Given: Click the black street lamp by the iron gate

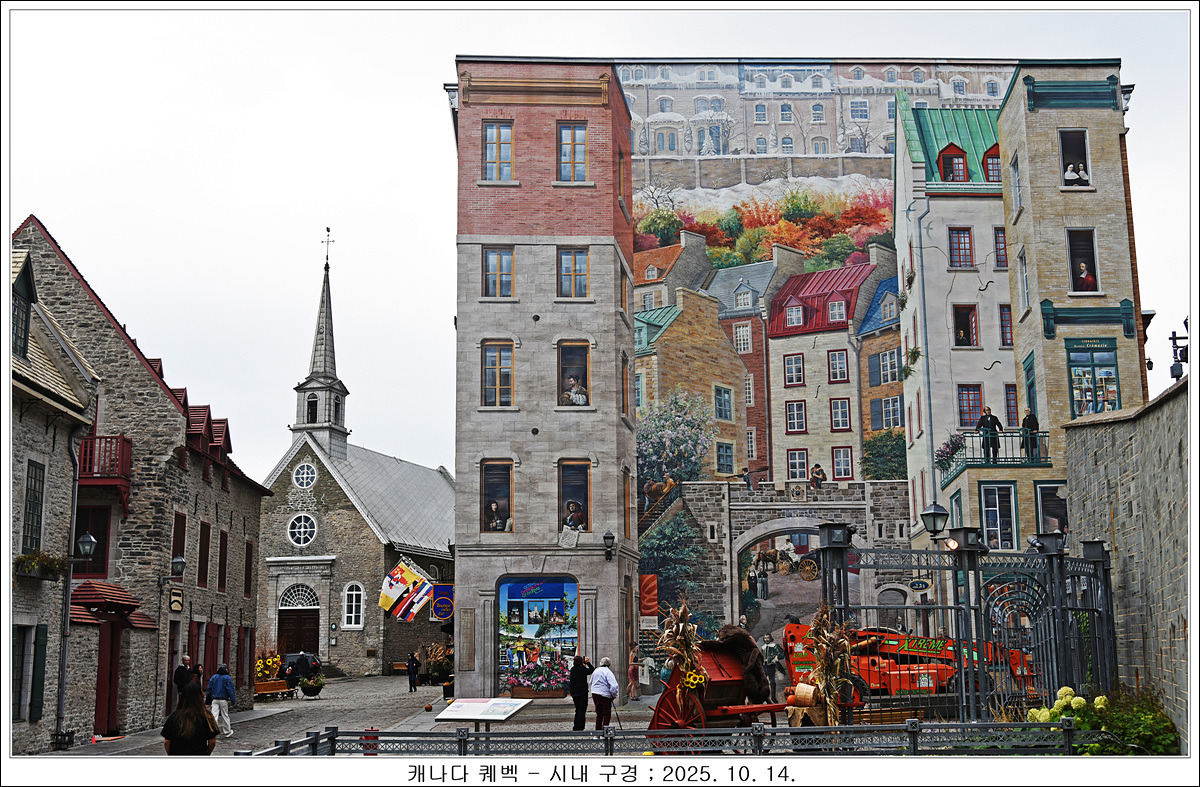Looking at the screenshot, I should [934, 520].
